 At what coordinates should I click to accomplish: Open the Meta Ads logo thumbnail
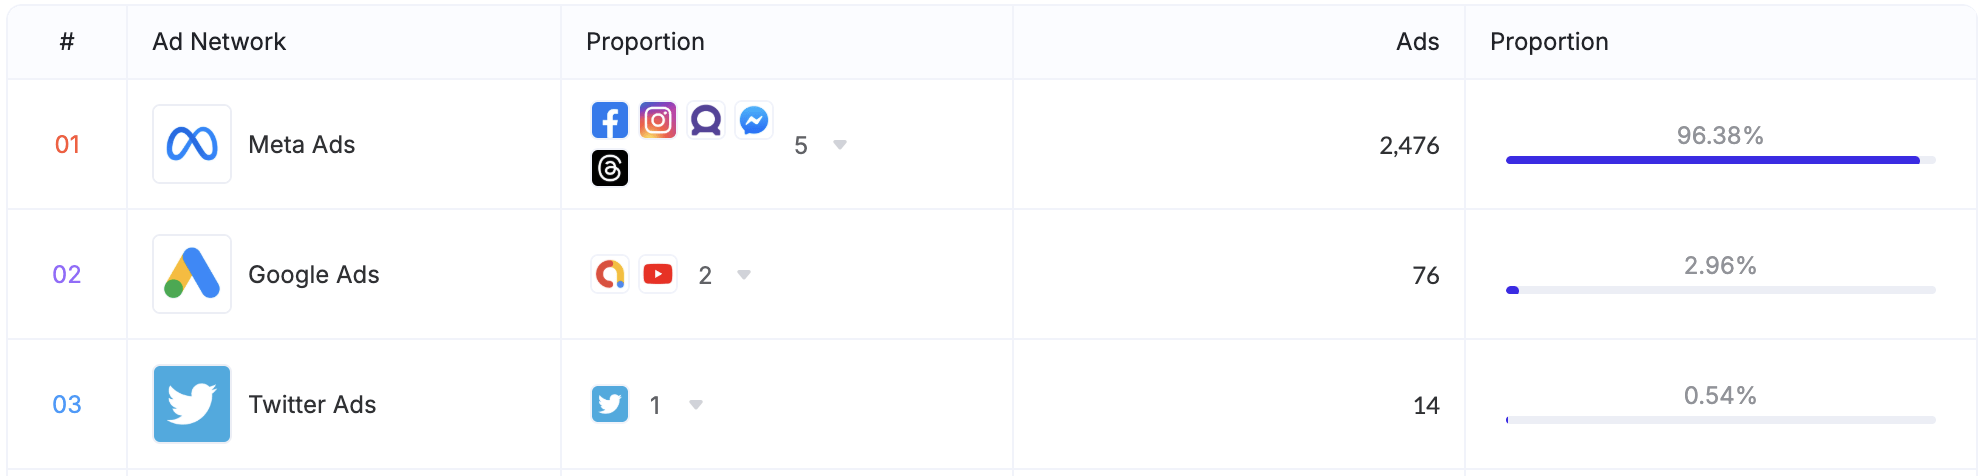coord(192,144)
